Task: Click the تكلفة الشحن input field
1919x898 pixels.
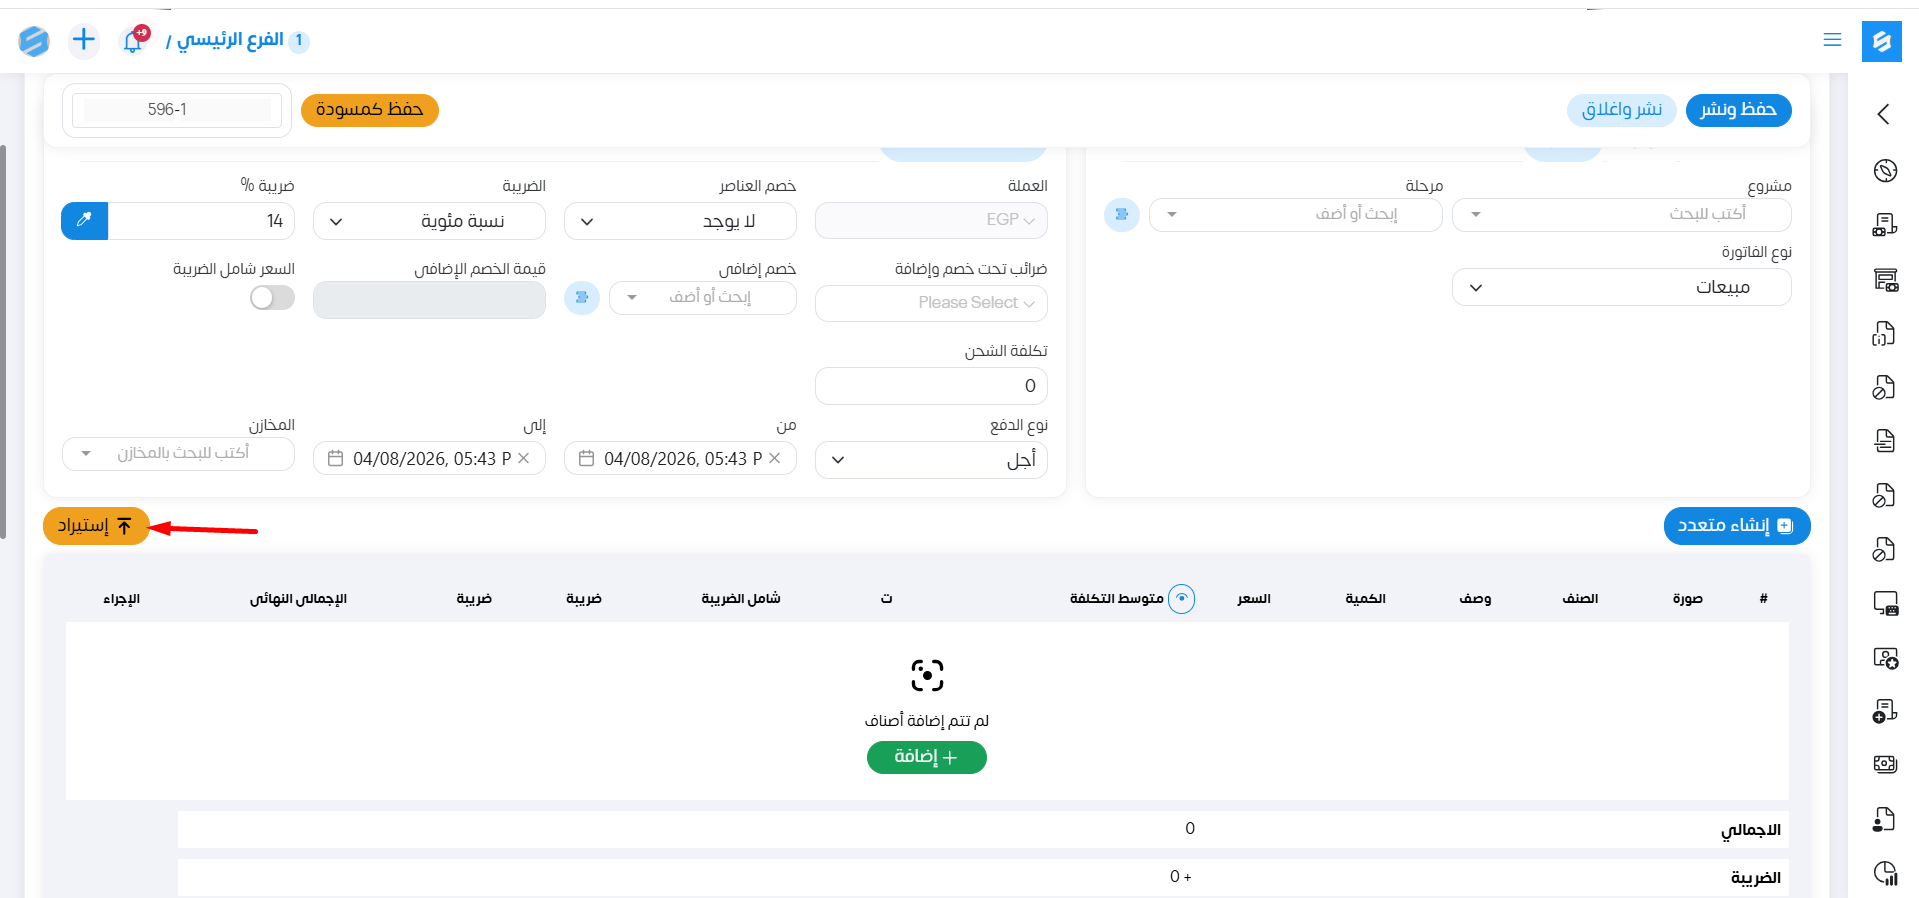Action: point(931,386)
